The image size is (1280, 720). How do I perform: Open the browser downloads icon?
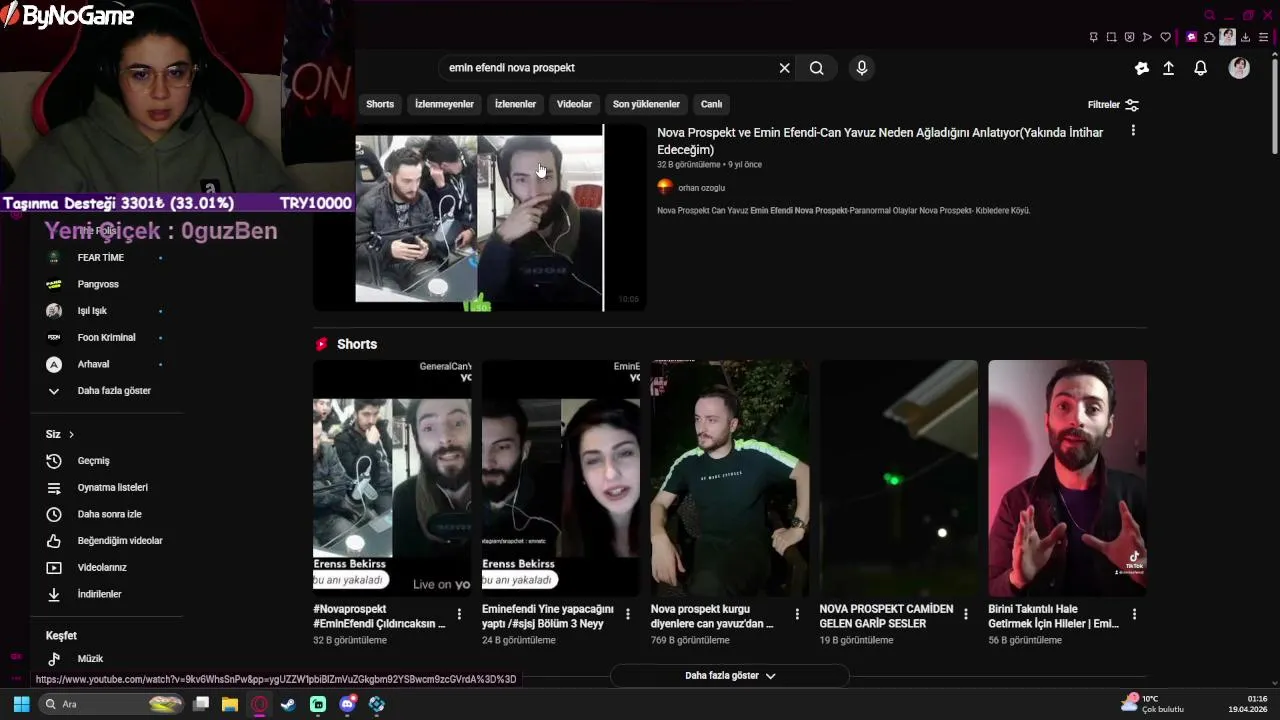1246,37
